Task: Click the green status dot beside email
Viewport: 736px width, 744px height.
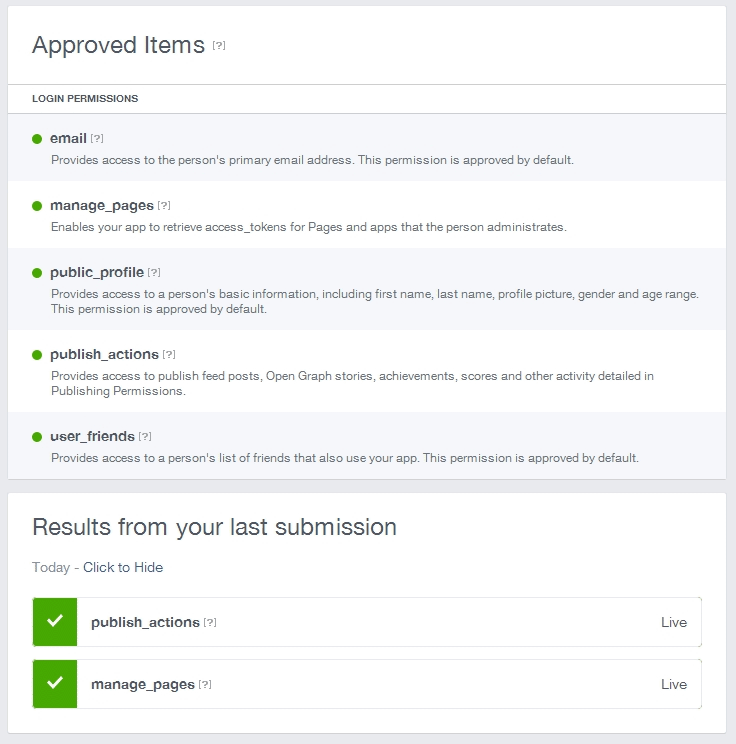Action: (x=37, y=139)
